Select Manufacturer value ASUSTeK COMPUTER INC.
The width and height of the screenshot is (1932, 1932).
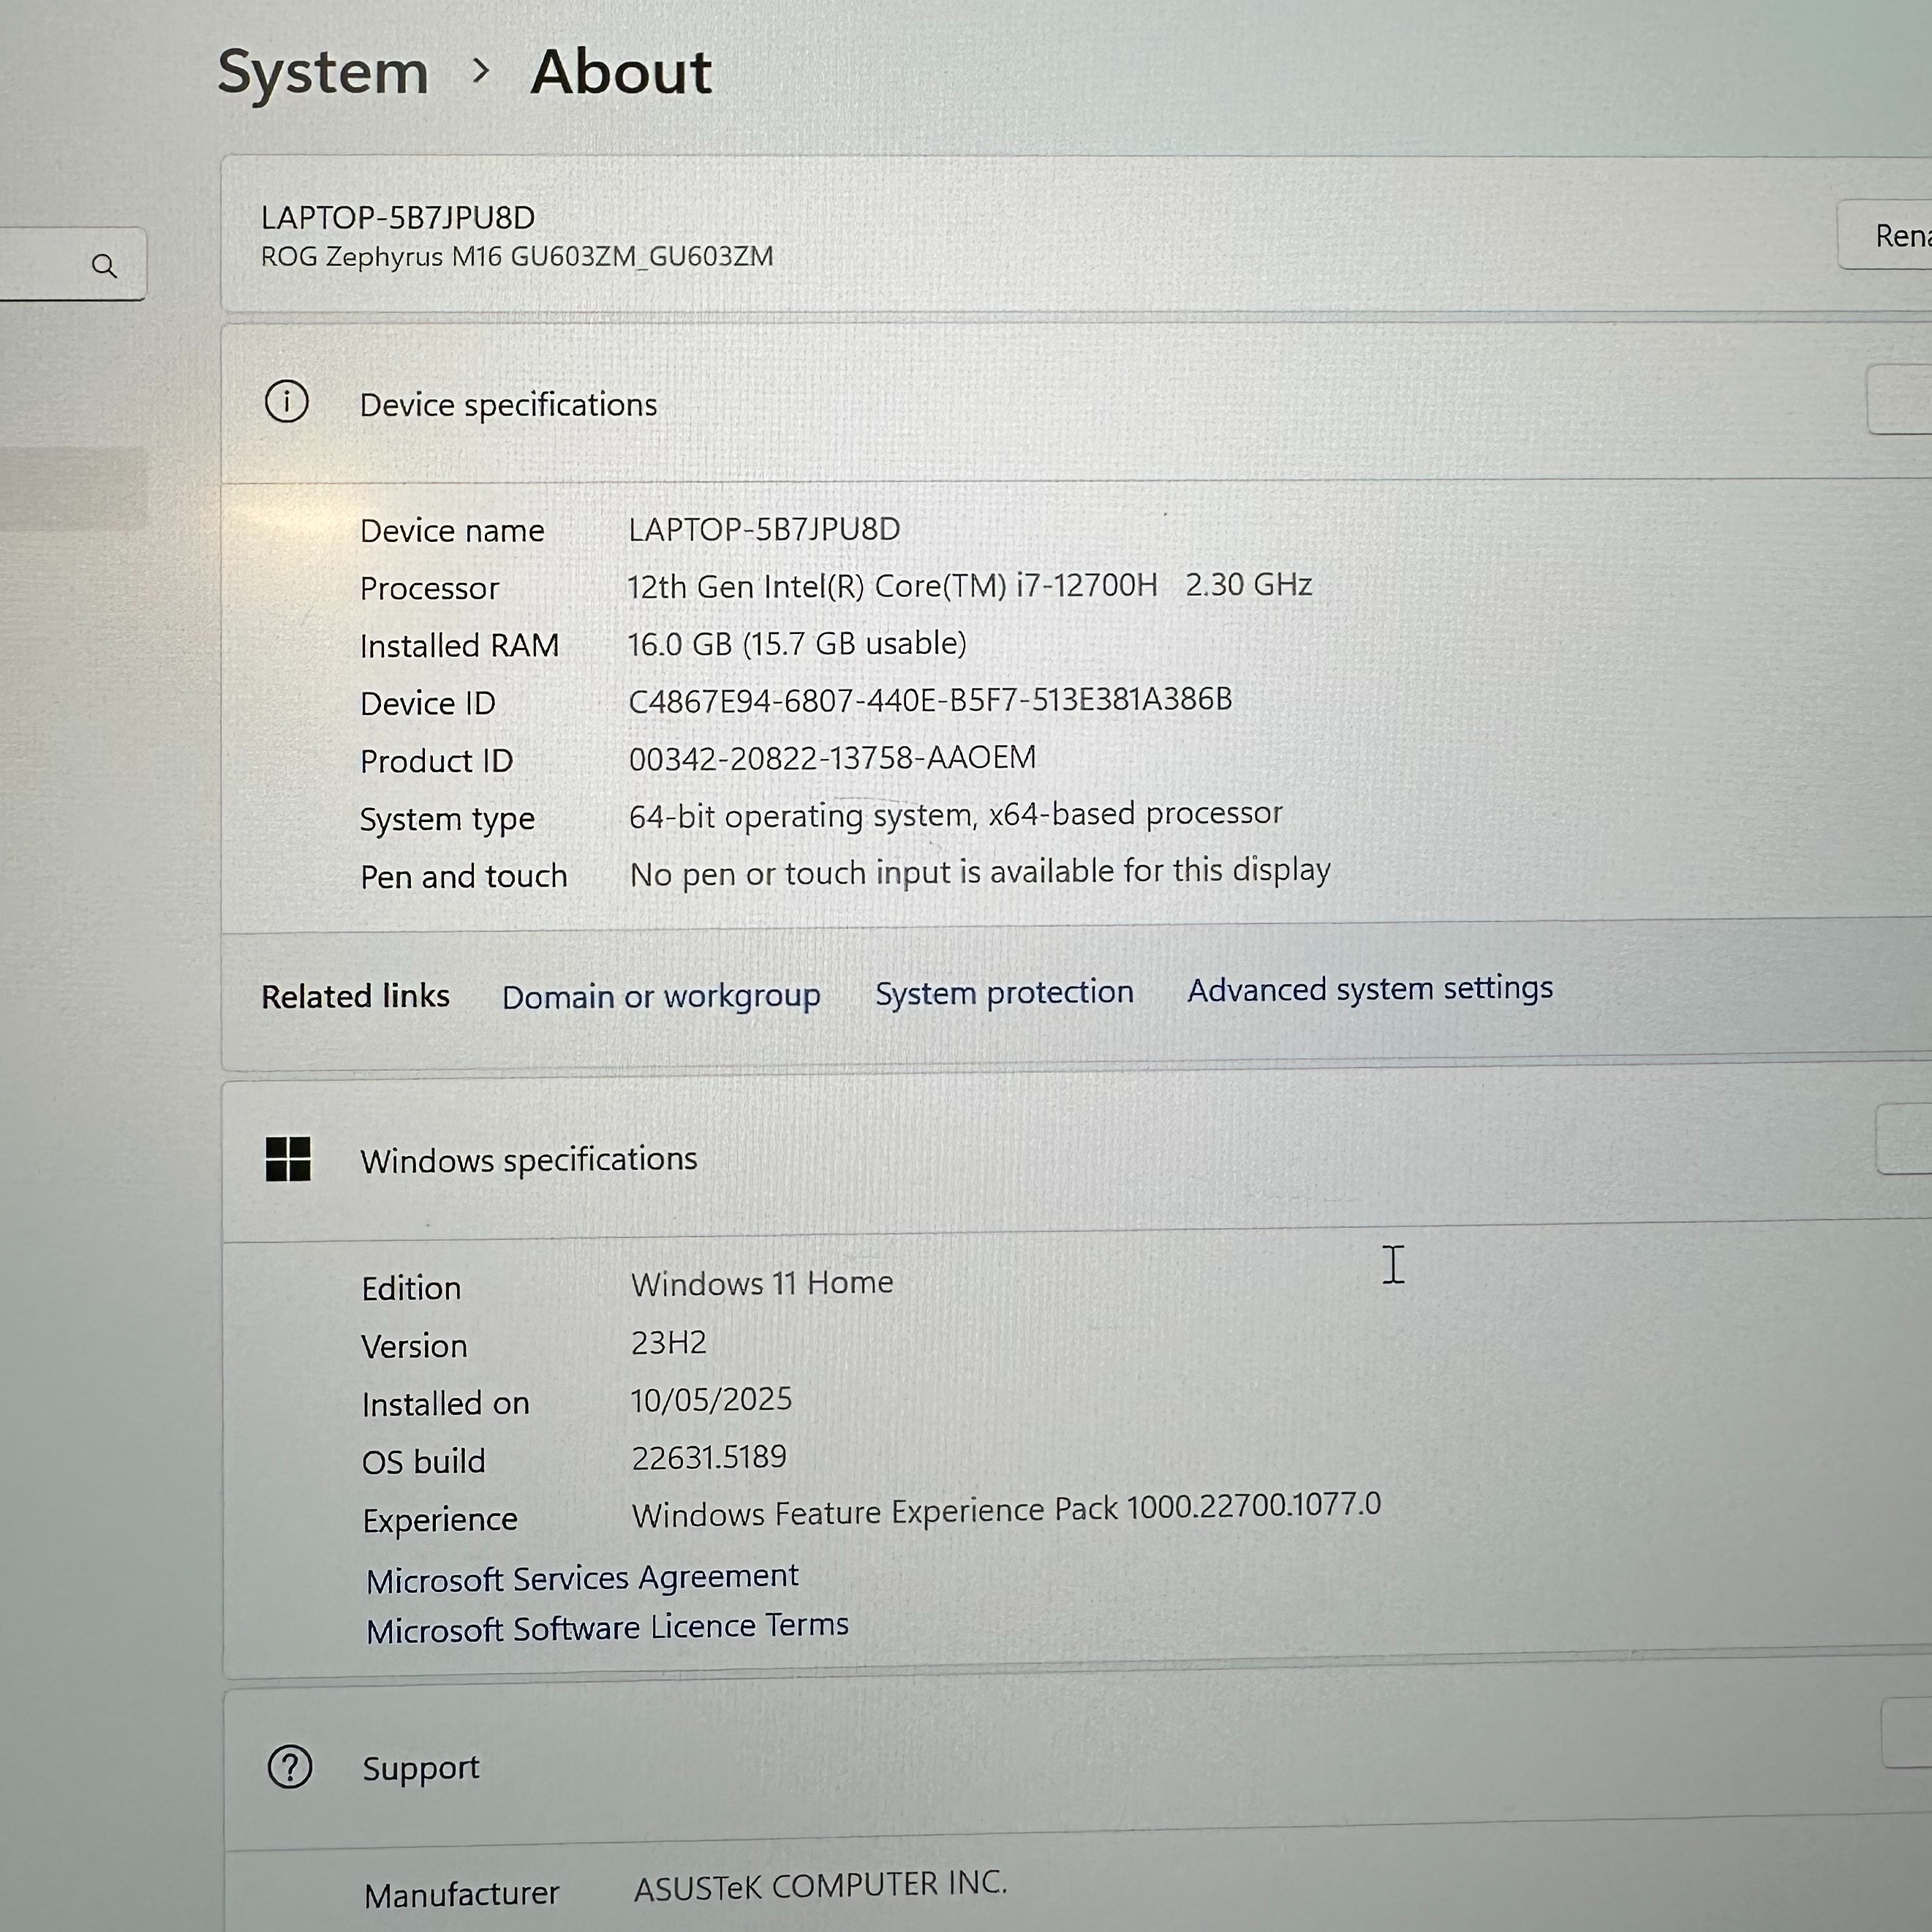820,1886
